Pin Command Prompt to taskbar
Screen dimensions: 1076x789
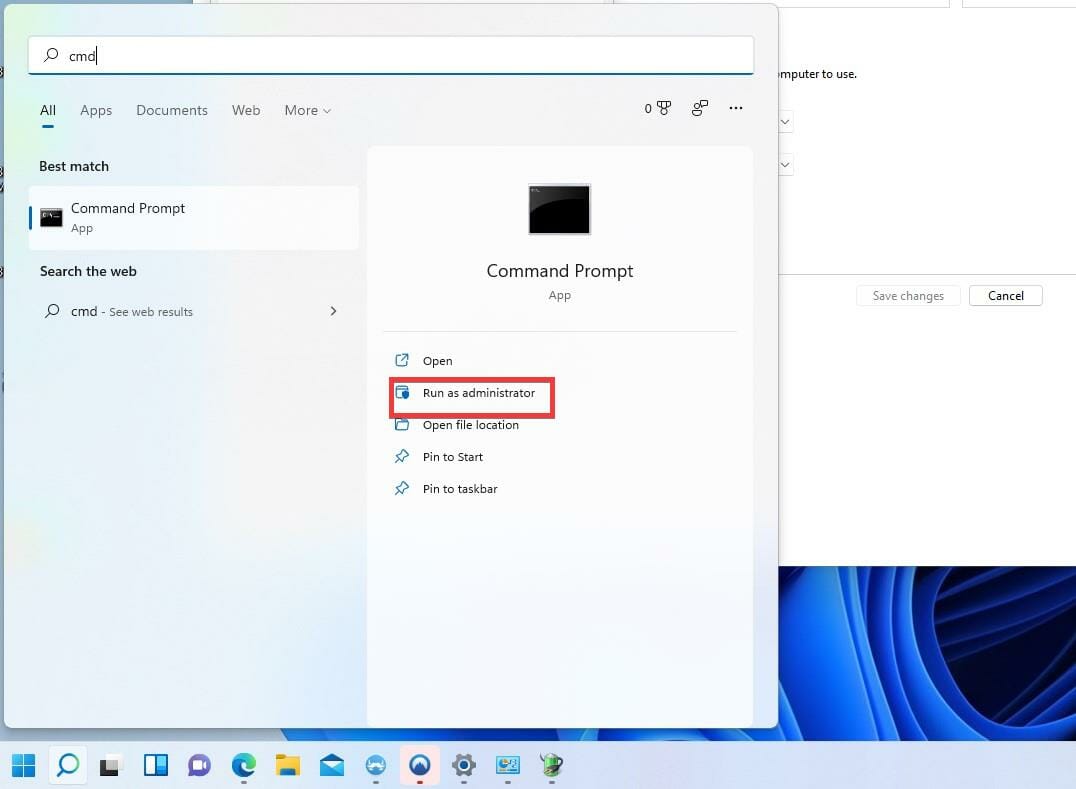point(460,488)
